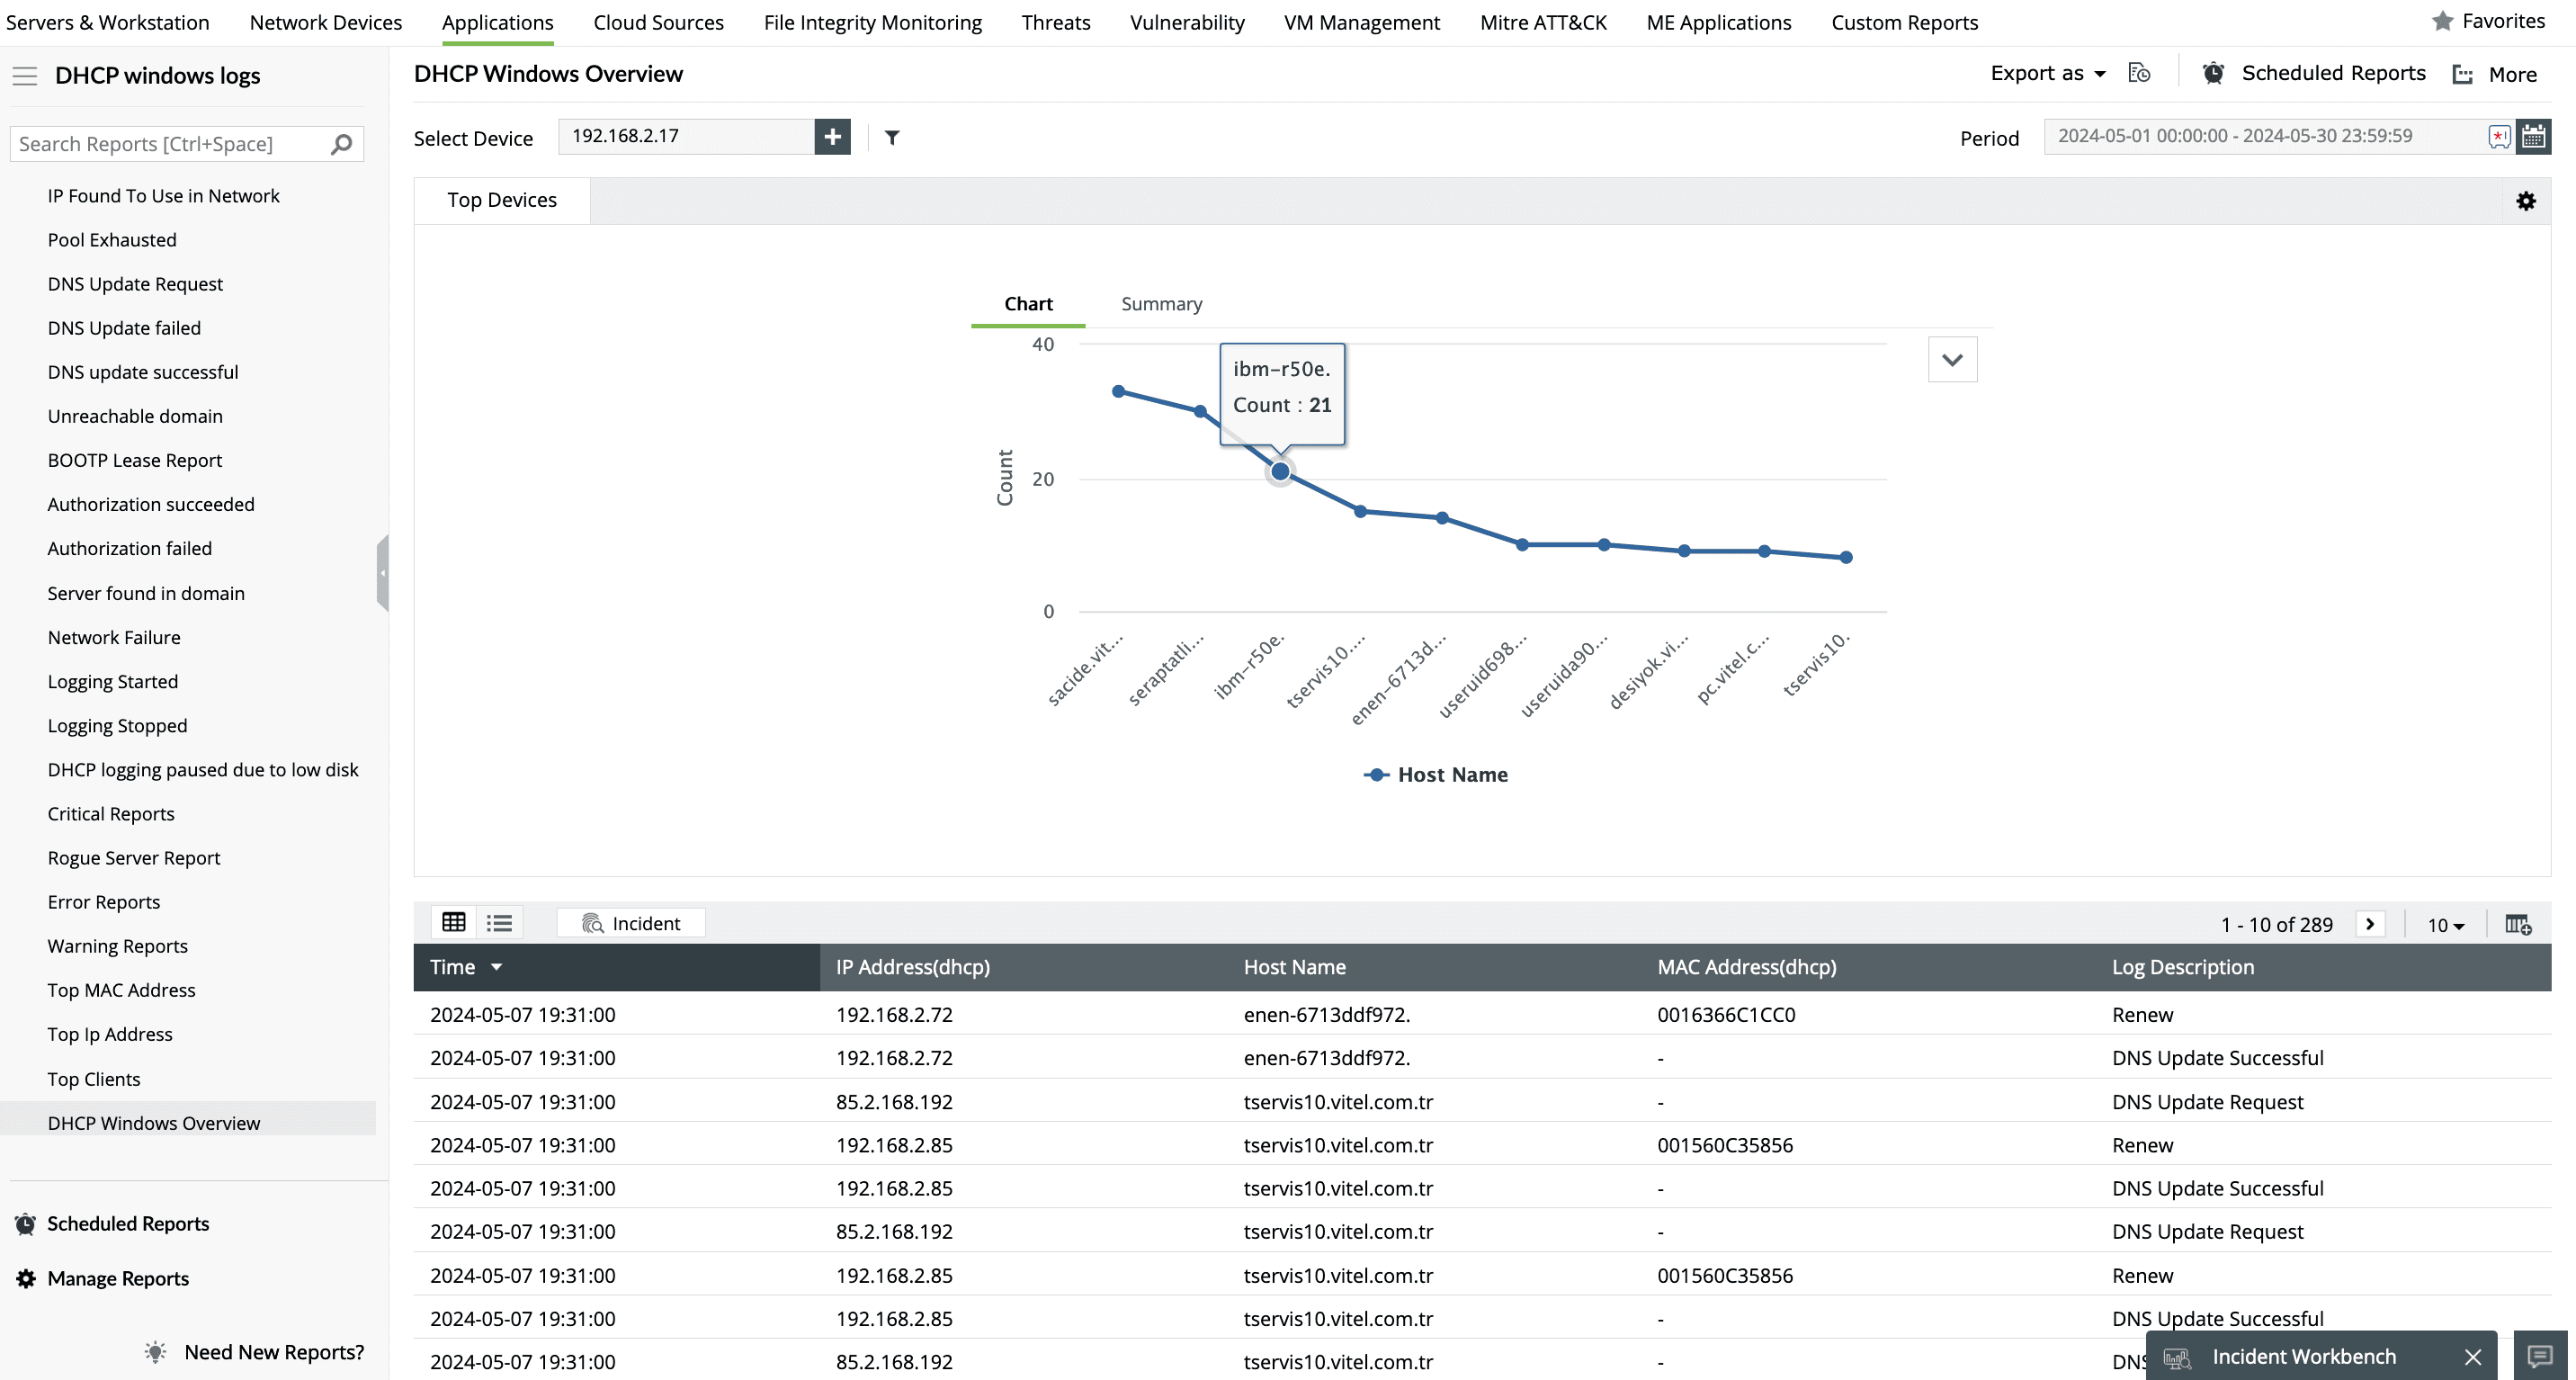2576x1380 pixels.
Task: Open the chart type chevron dropdown
Action: [1951, 360]
